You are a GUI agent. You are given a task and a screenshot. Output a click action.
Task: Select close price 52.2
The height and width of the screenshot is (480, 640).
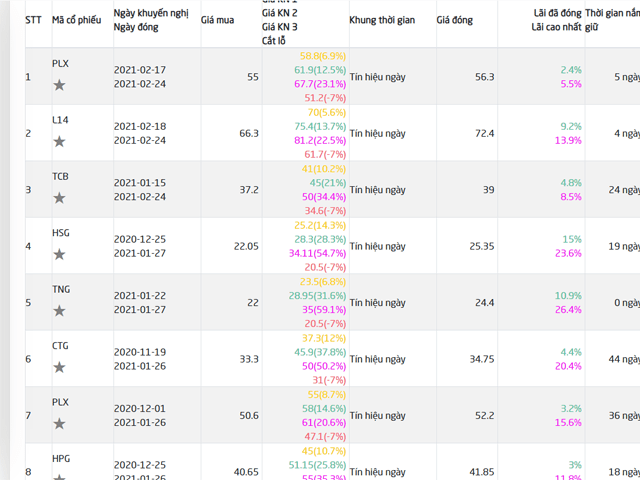coord(484,416)
